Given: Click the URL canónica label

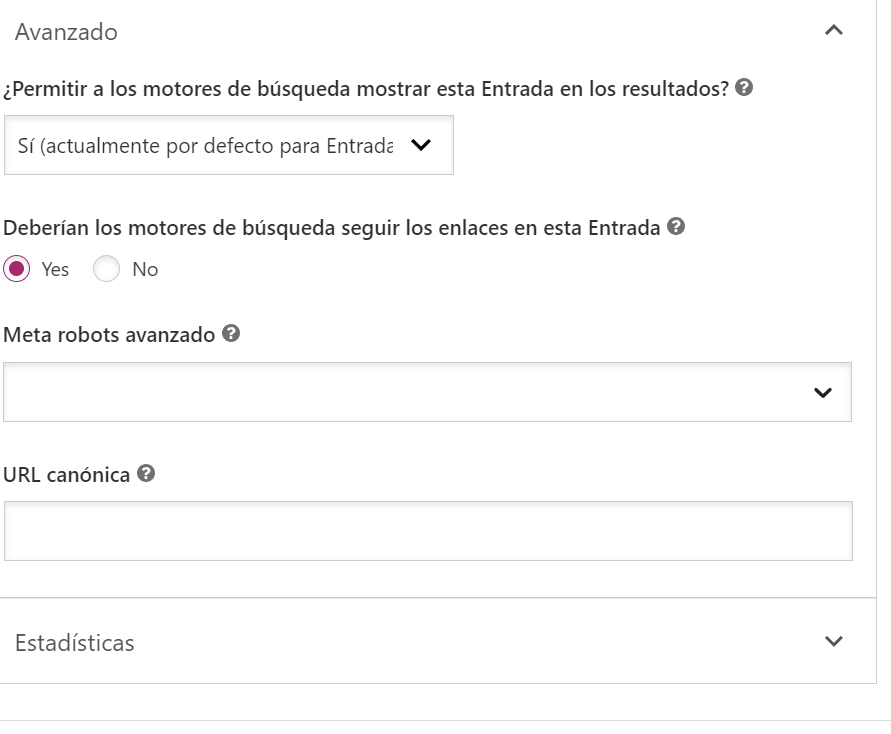Looking at the screenshot, I should 66,474.
